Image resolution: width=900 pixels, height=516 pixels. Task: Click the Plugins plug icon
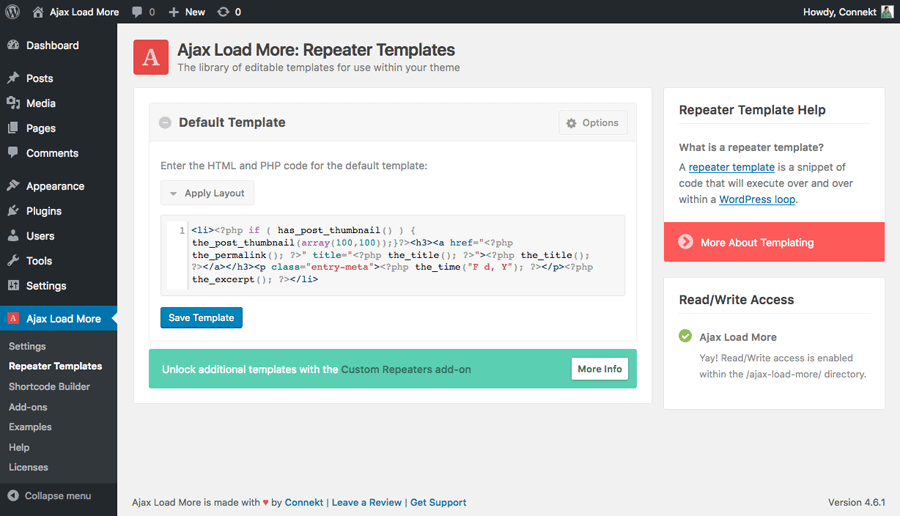(x=13, y=211)
